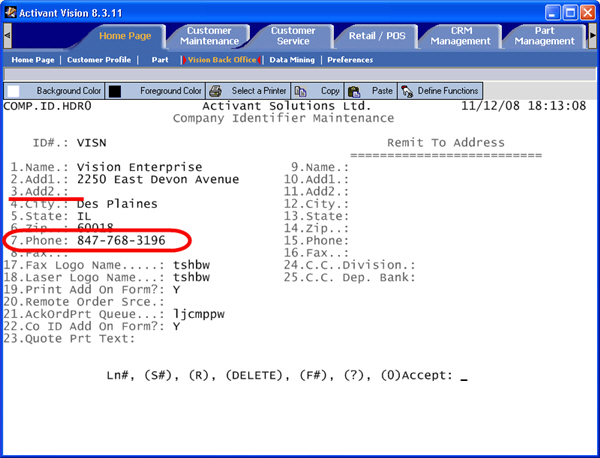Click the 10.Add1 remit field label
The height and width of the screenshot is (458, 600).
[316, 179]
